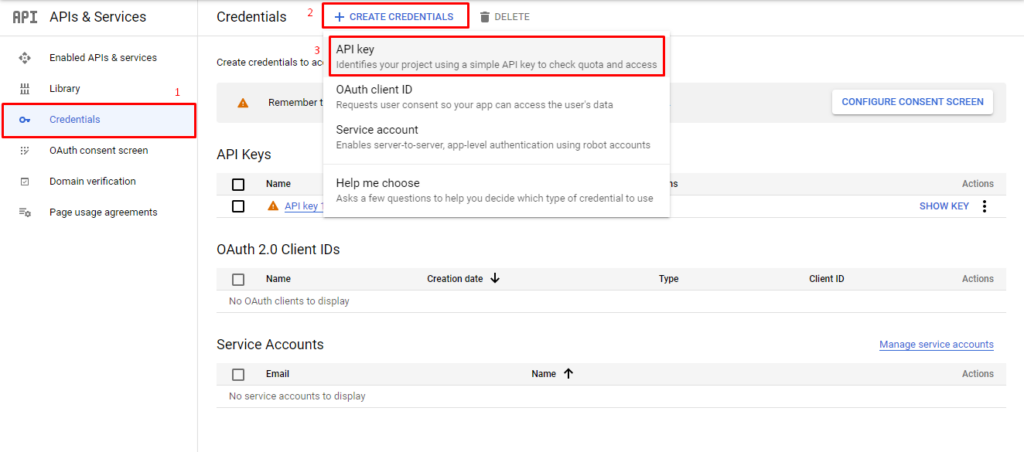The height and width of the screenshot is (452, 1024).
Task: Click the Type column header in the OAuth table
Action: coord(669,279)
